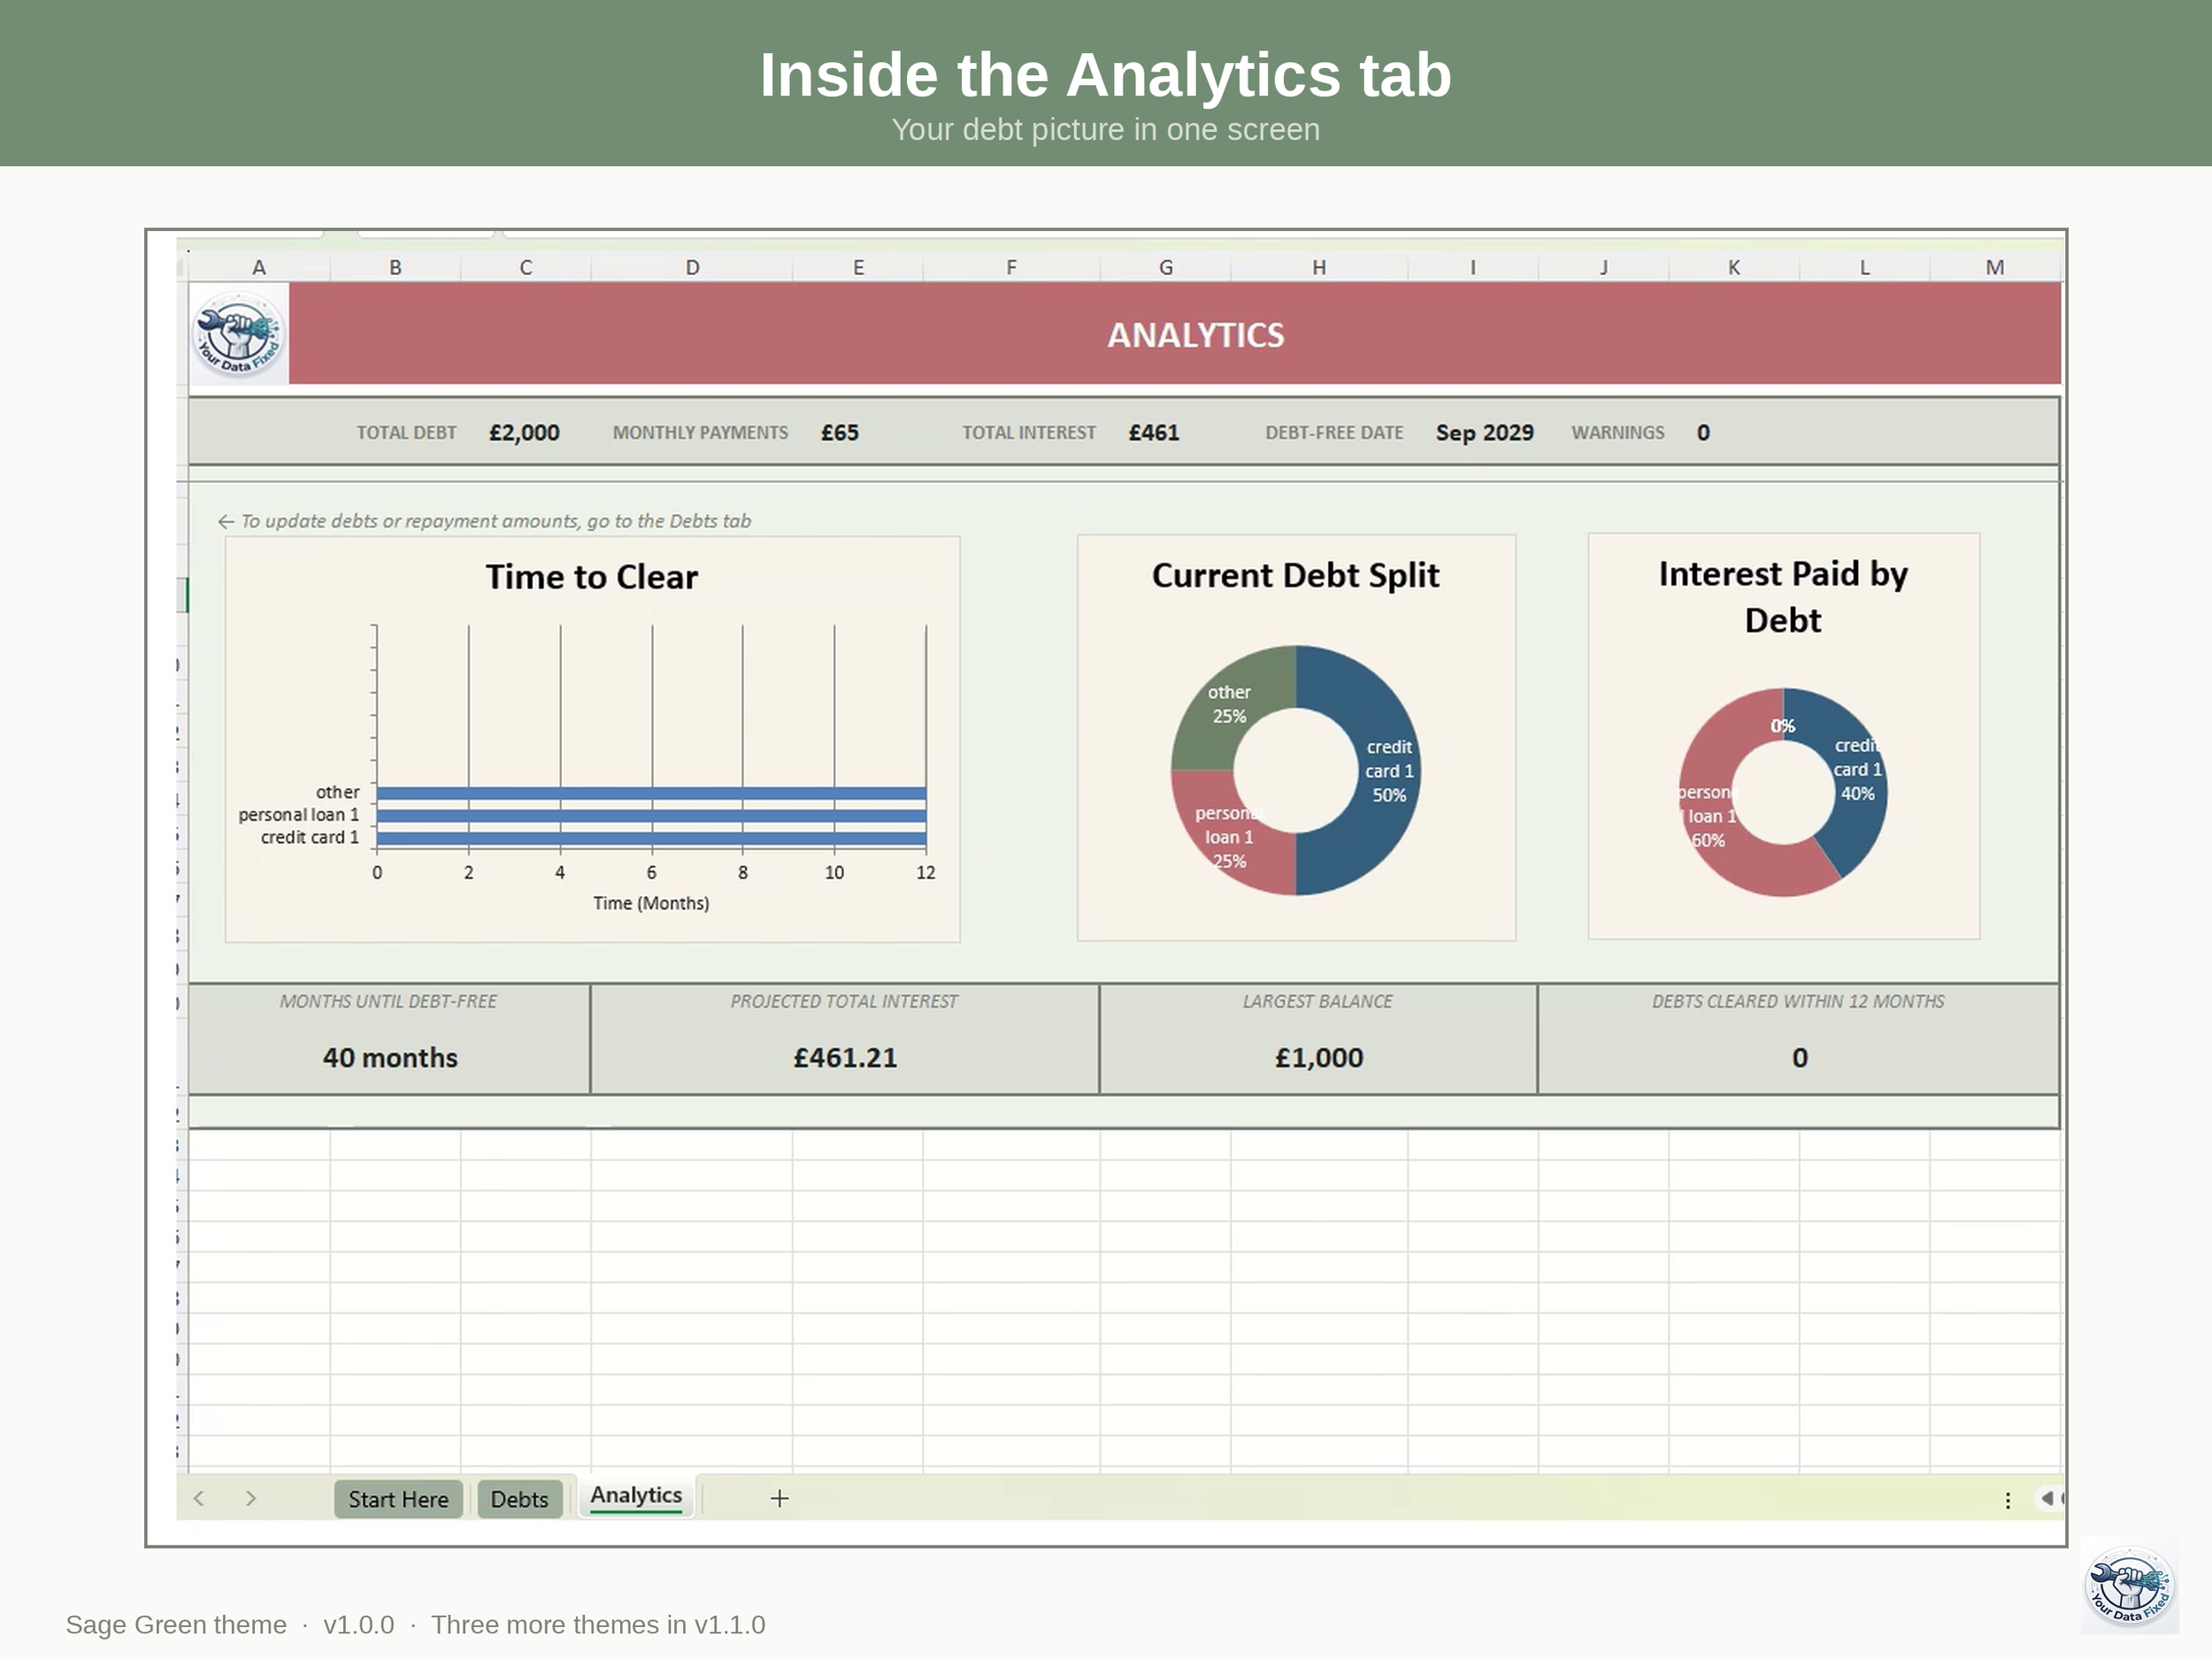Click the TOTAL INTEREST label
The image size is (2212, 1659).
[x=1029, y=433]
